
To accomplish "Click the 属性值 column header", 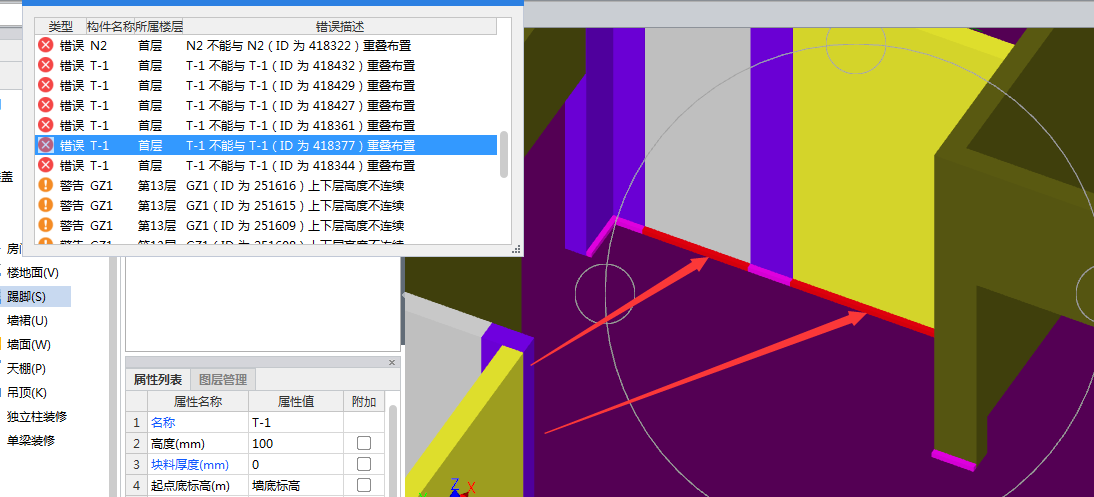I will coord(295,401).
